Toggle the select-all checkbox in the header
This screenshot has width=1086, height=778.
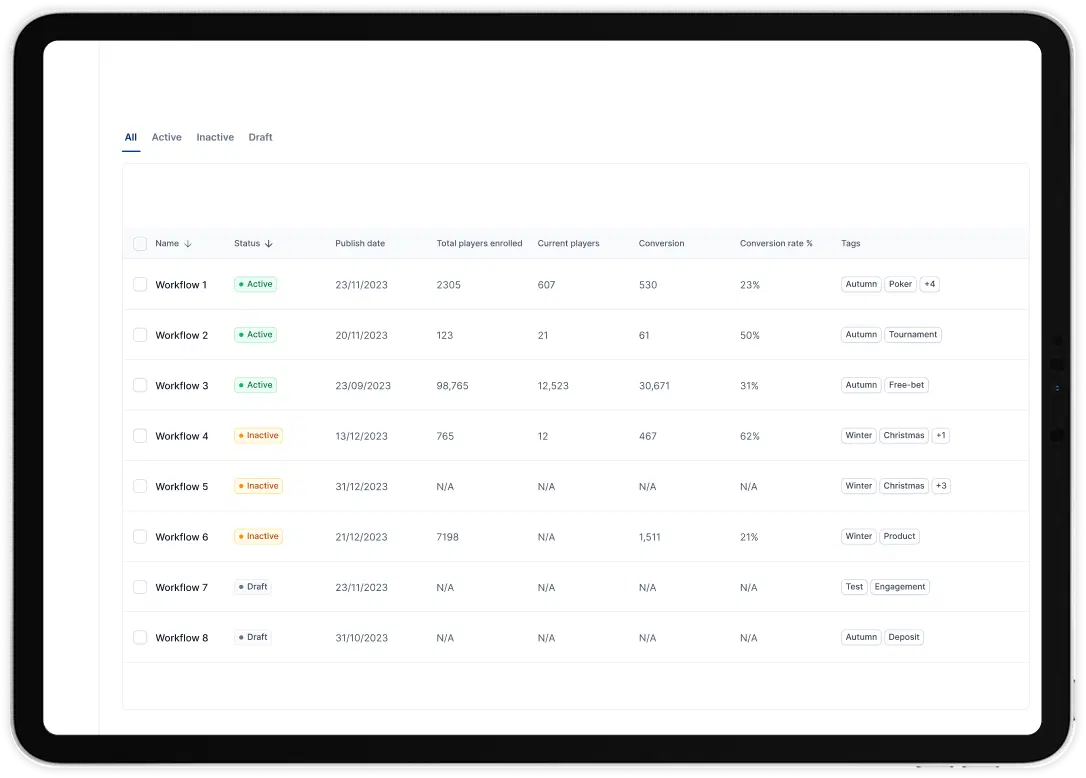pyautogui.click(x=140, y=244)
